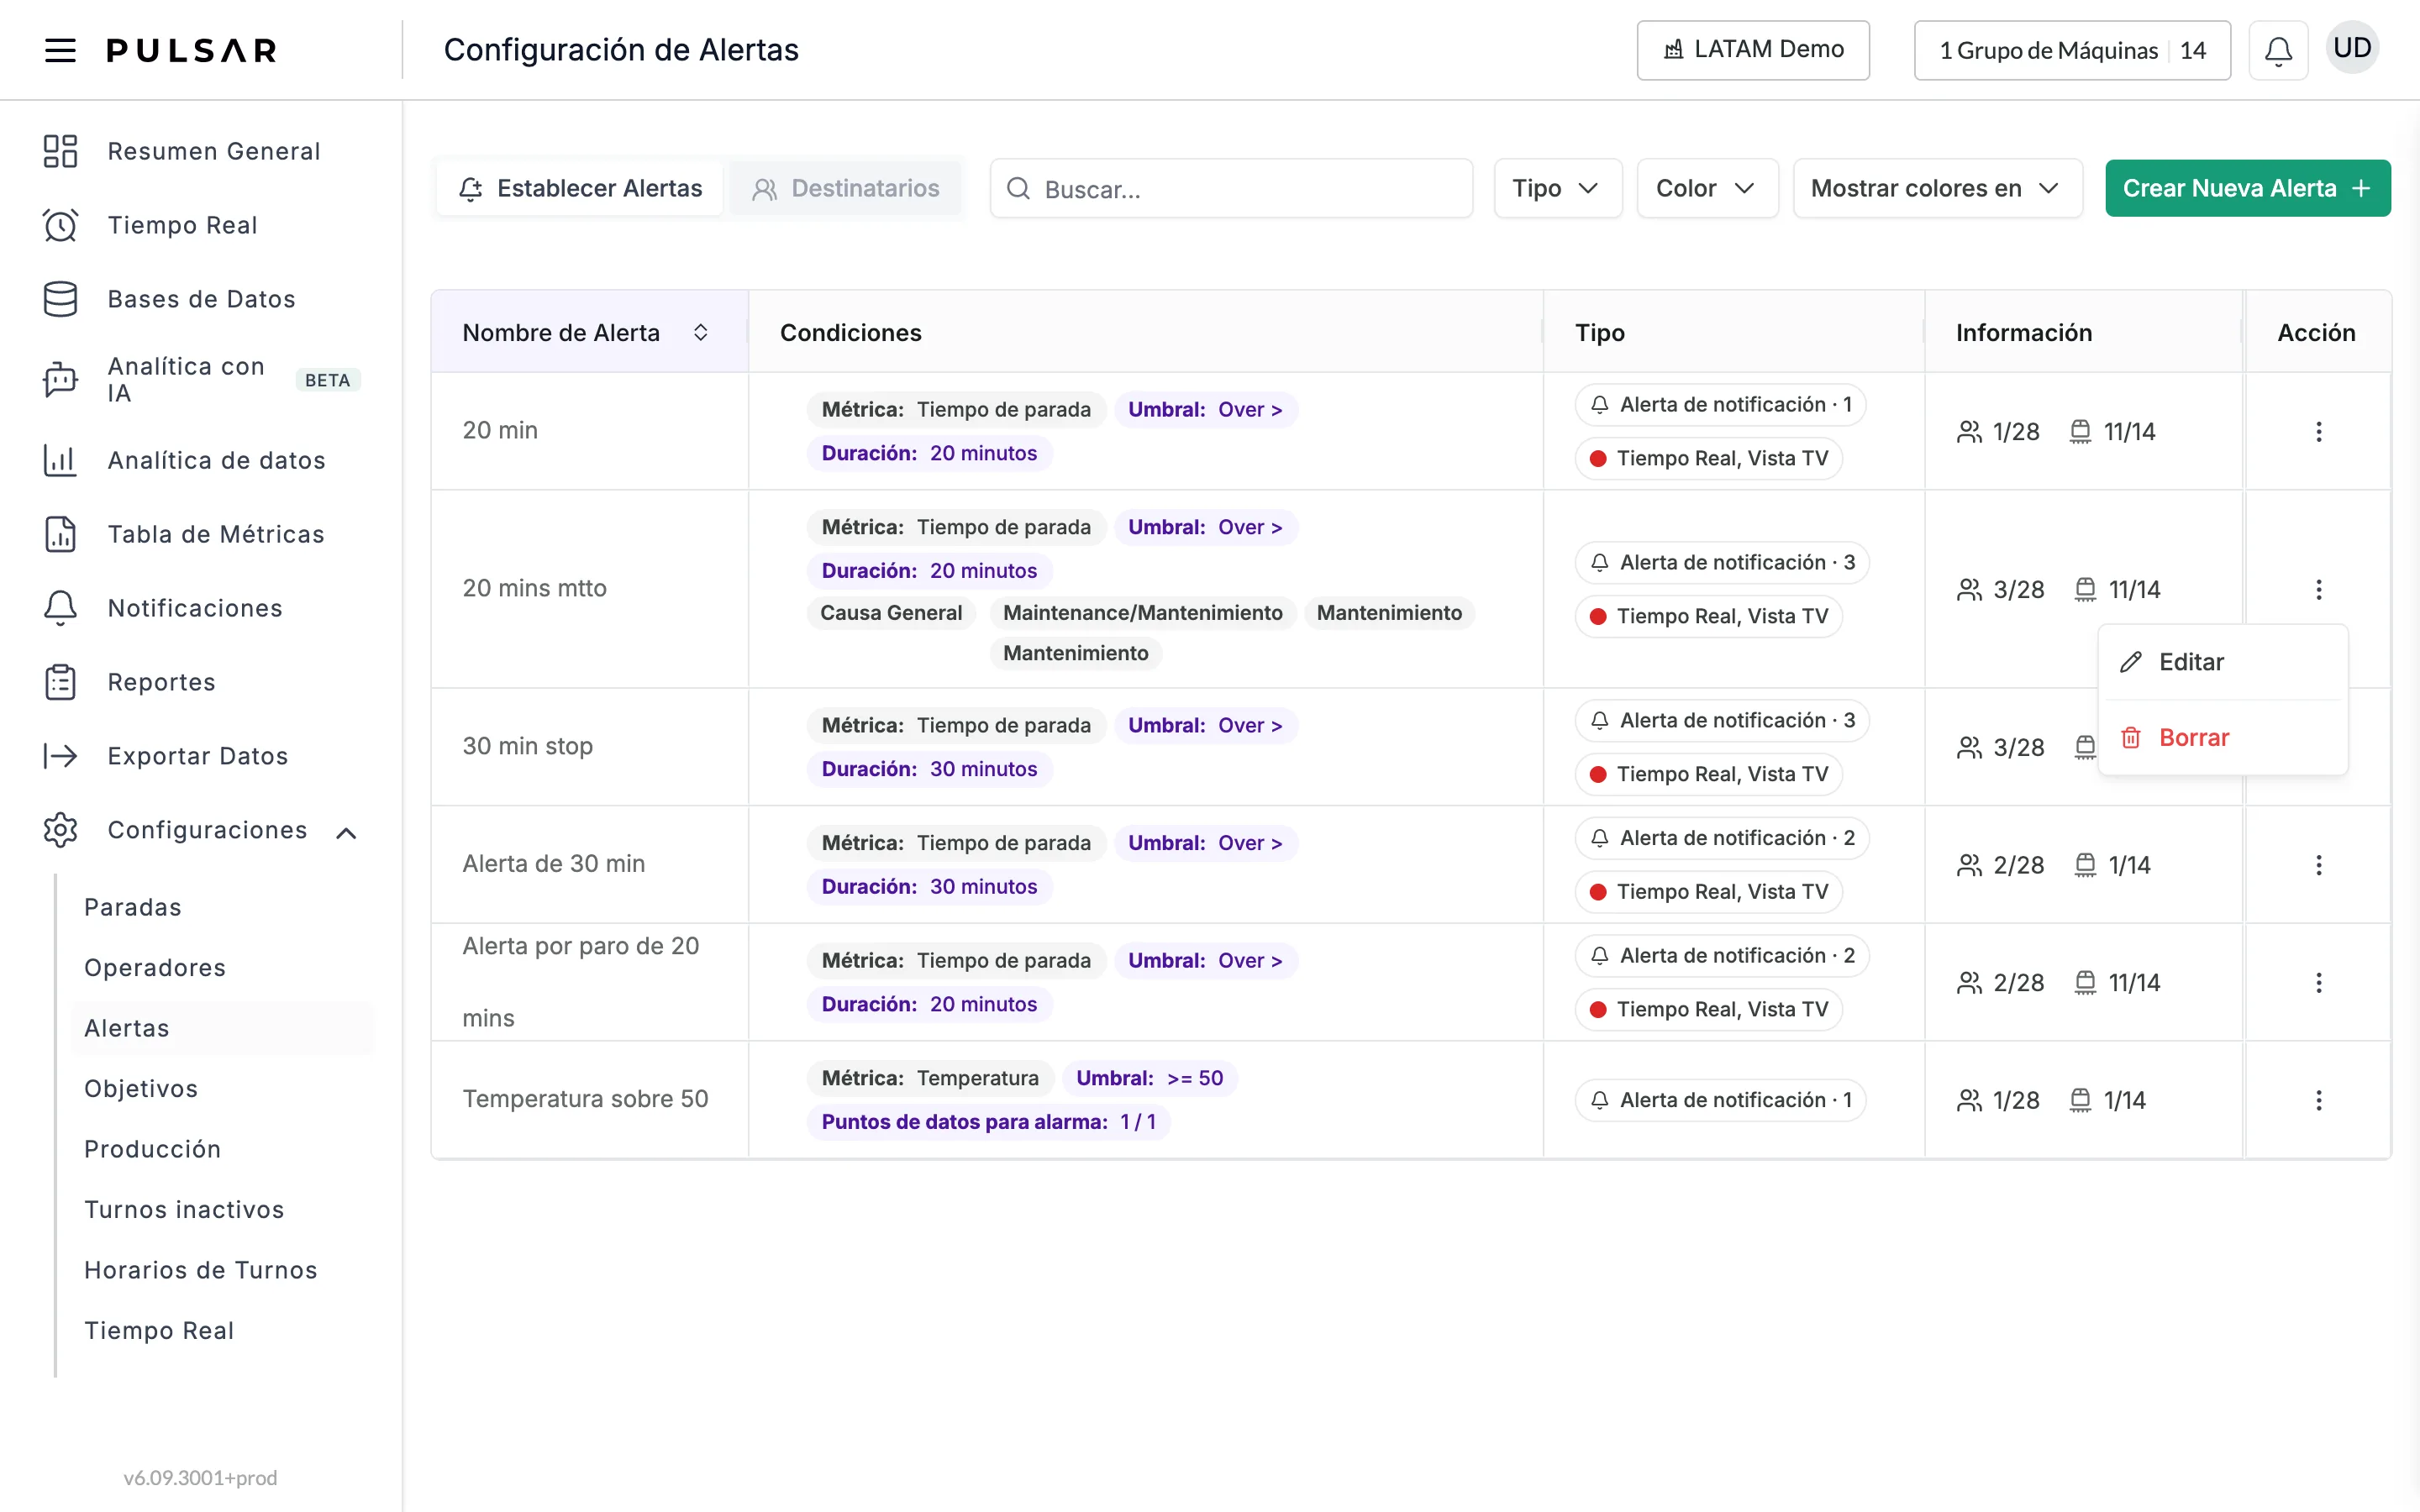Click Crear Nueva Alerta button

[x=2247, y=188]
